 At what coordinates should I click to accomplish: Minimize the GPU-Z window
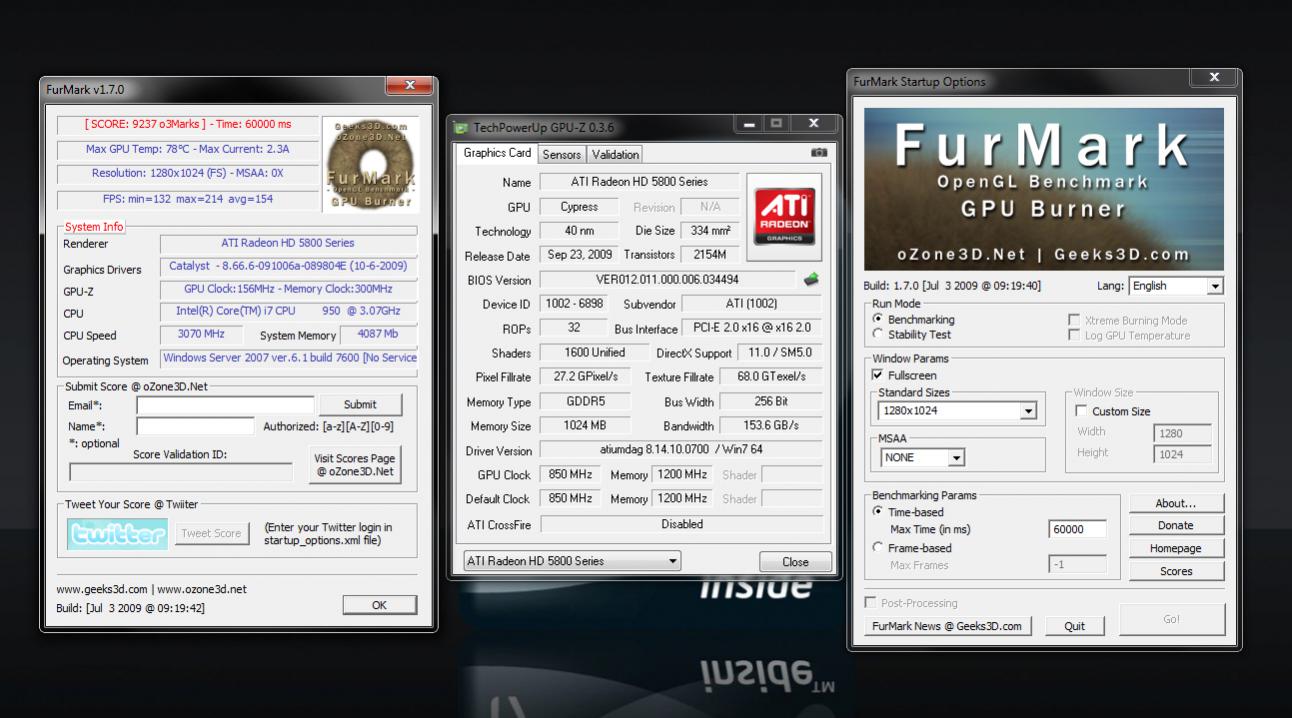(749, 124)
